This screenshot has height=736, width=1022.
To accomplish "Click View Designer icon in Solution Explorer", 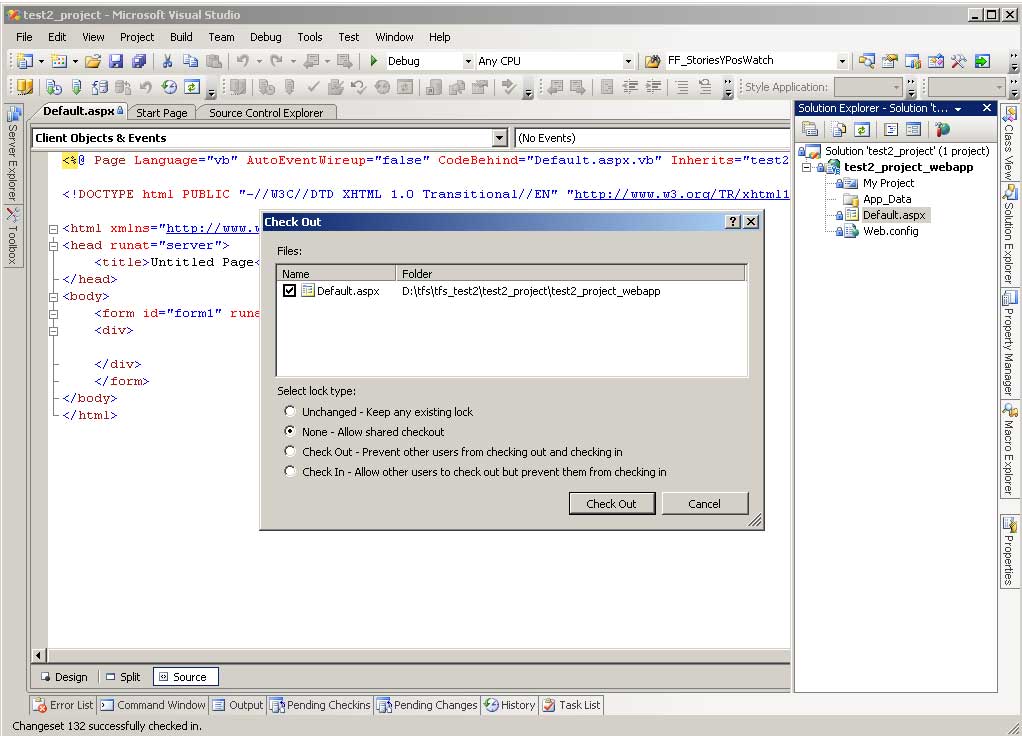I will click(x=913, y=129).
